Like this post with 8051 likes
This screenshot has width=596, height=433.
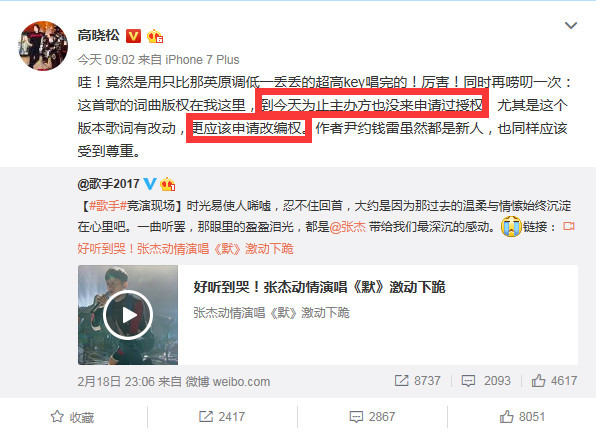tap(522, 417)
